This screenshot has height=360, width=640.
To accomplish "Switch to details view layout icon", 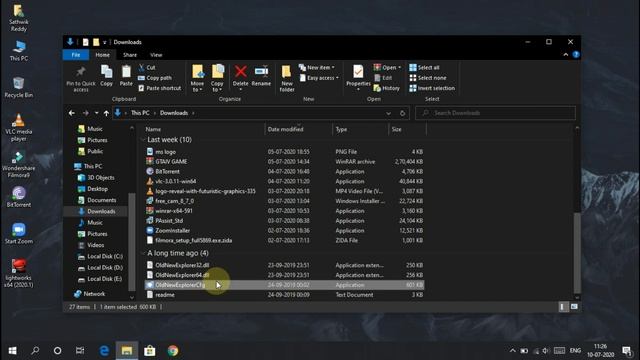I will coord(562,307).
